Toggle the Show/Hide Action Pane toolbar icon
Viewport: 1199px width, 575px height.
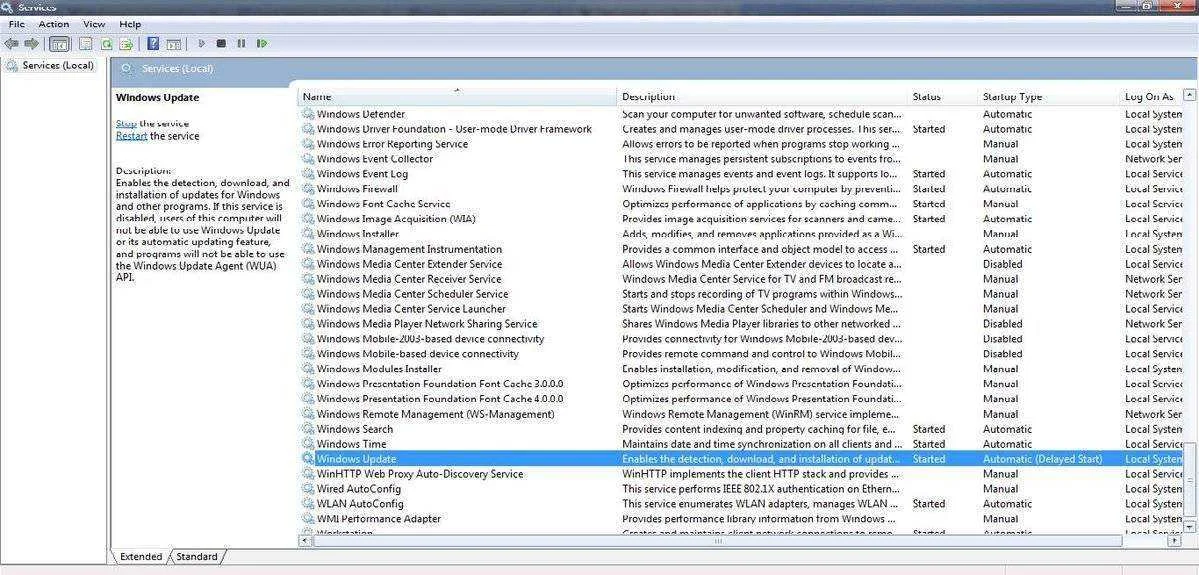(x=174, y=44)
